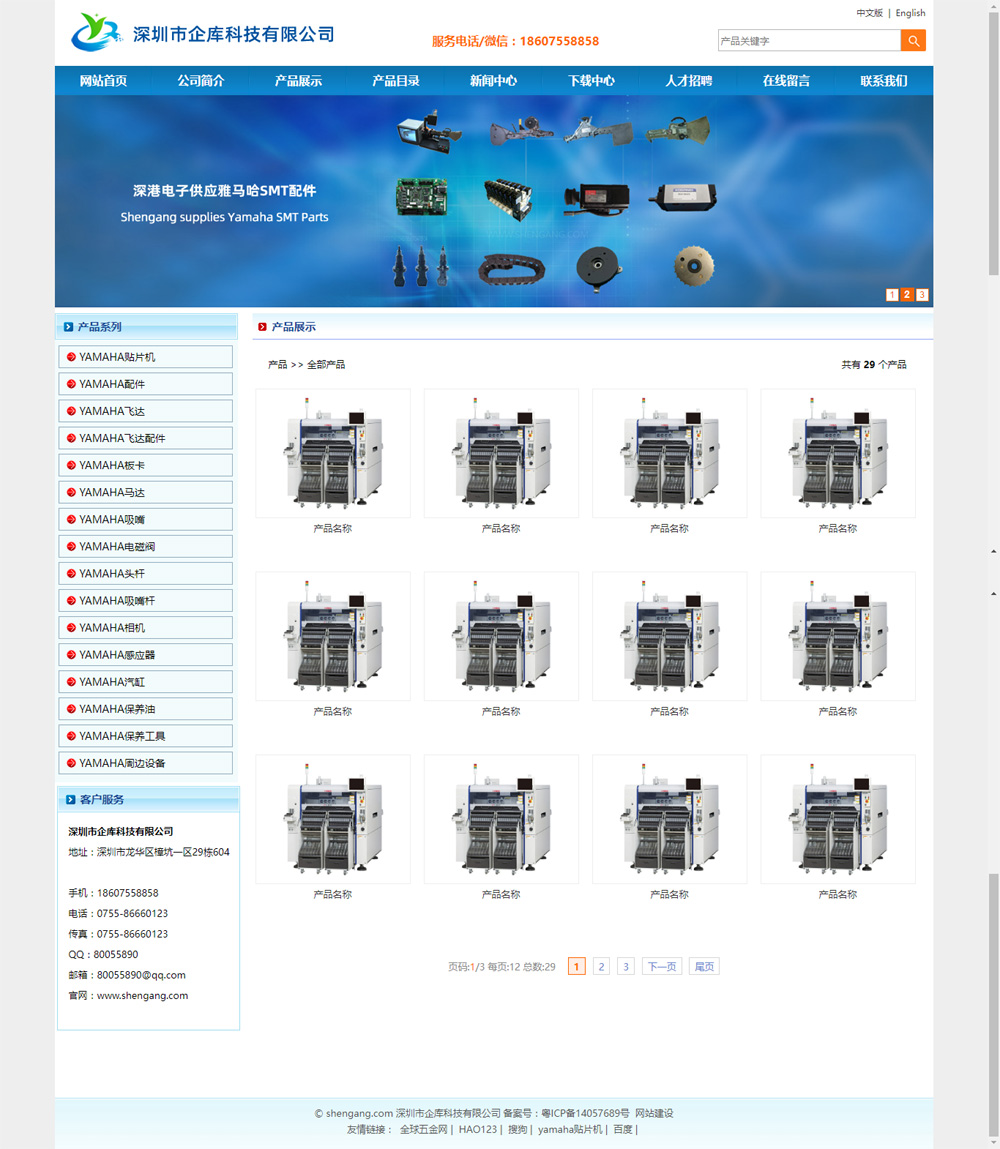Focus the 产品关键字 search field
1000x1149 pixels.
tap(809, 40)
